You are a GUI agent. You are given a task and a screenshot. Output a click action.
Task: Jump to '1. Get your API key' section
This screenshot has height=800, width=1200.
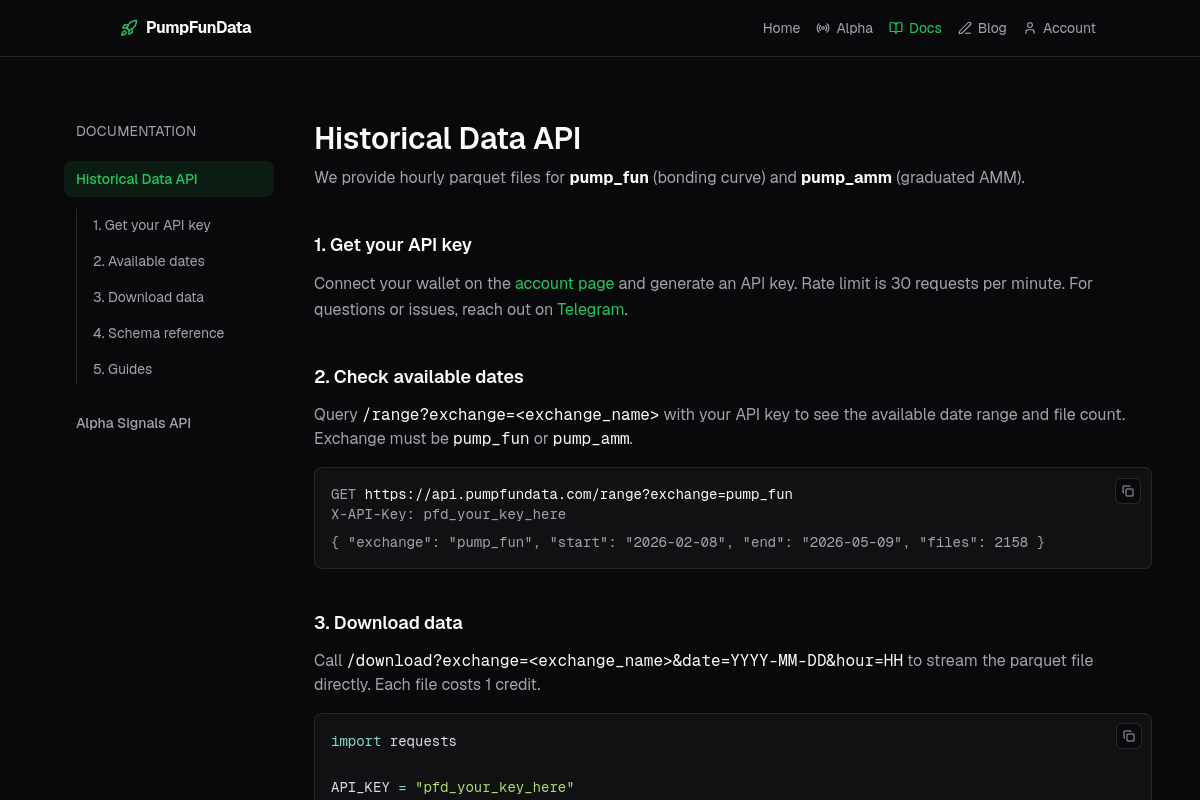click(152, 225)
